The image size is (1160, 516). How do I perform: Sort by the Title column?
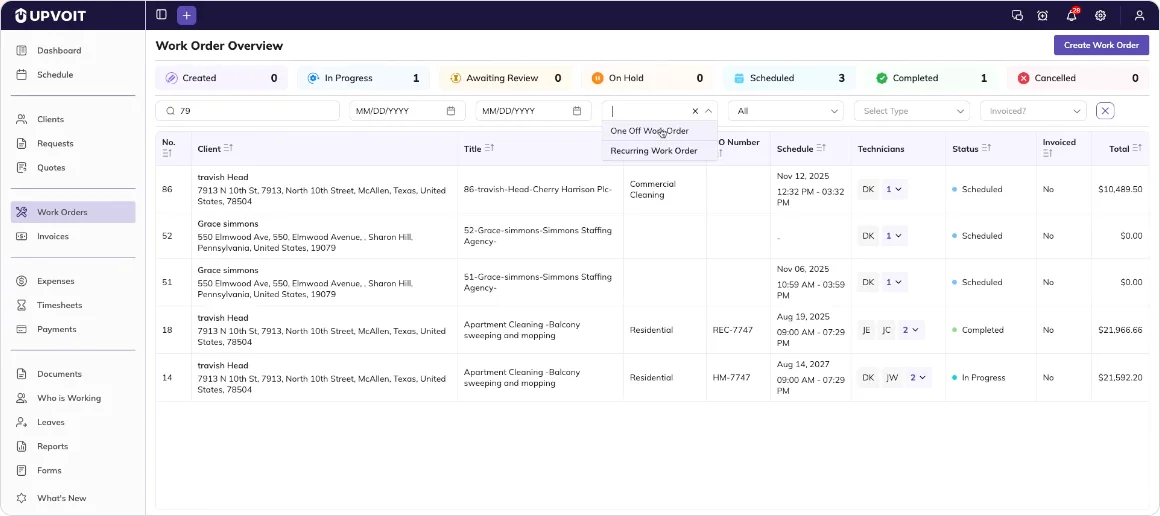tap(490, 149)
